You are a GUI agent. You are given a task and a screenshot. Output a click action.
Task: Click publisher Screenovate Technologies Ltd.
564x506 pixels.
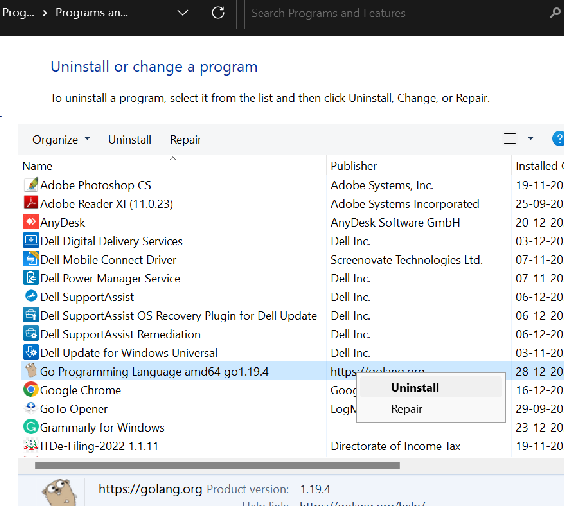tap(406, 260)
